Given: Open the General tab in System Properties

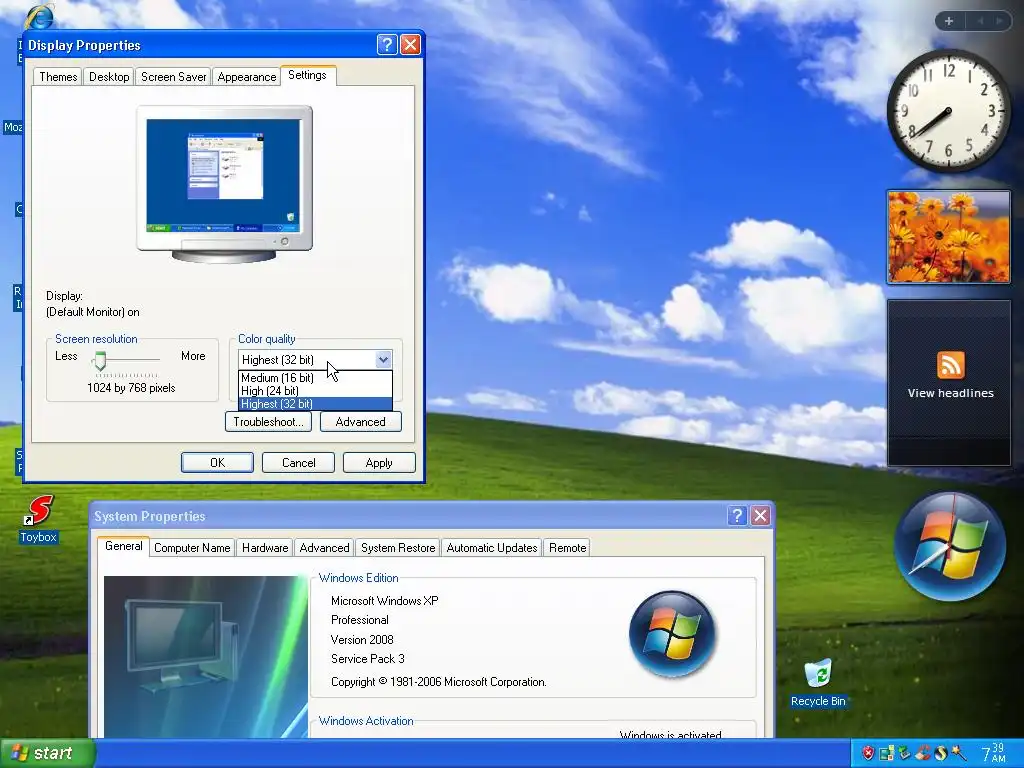Looking at the screenshot, I should click(x=123, y=546).
